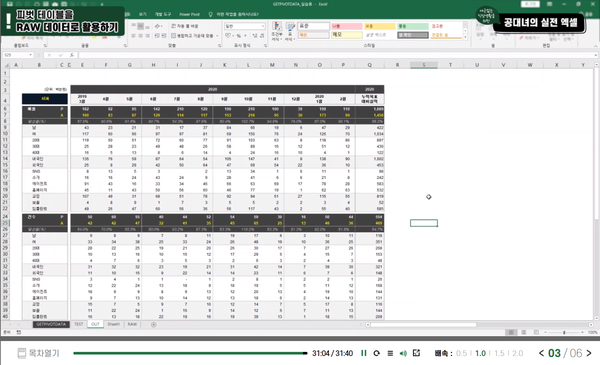This screenshot has height=365, width=600.
Task: Open orientation text angle dropdown
Action: coord(158,26)
